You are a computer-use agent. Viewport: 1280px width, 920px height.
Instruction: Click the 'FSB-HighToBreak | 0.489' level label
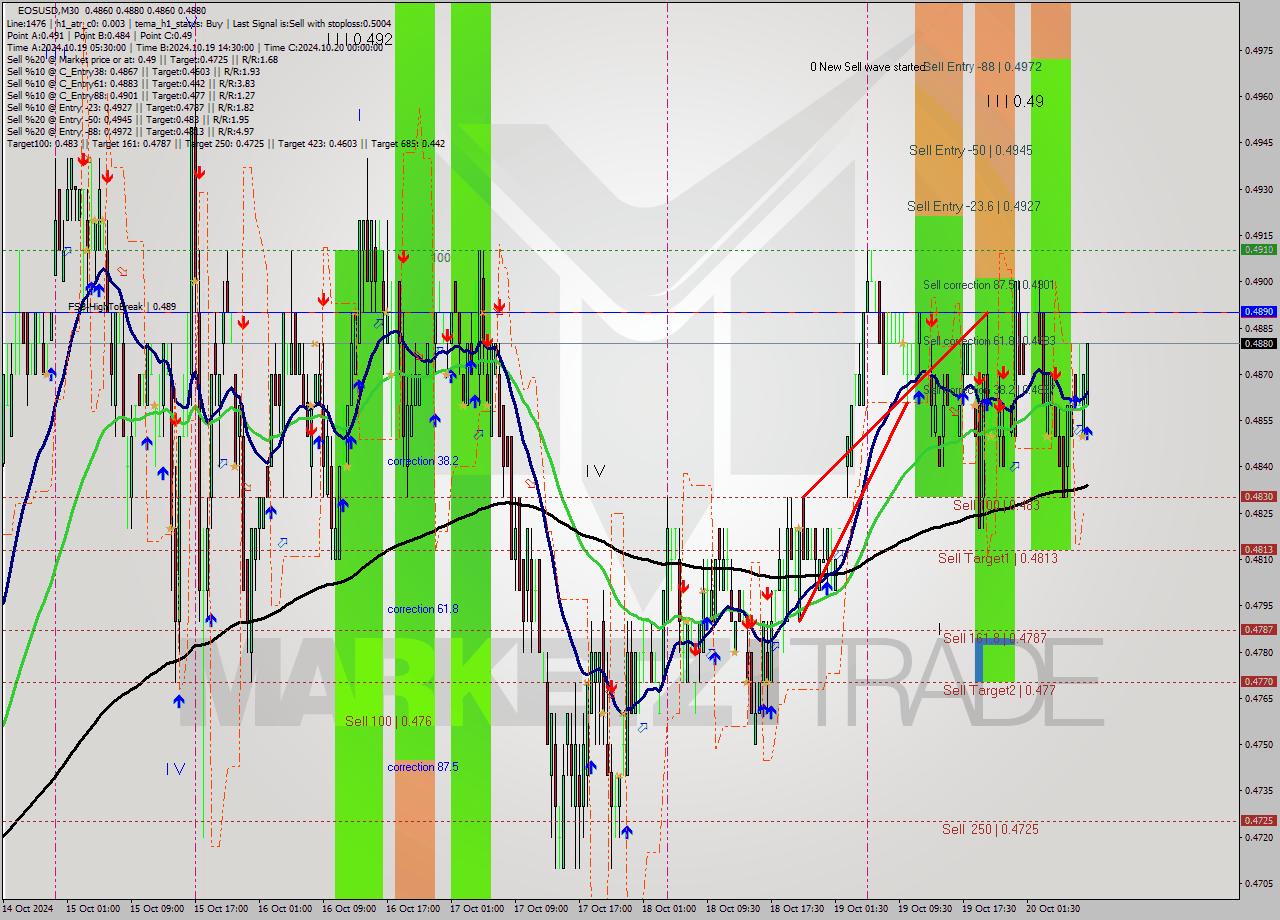(122, 306)
